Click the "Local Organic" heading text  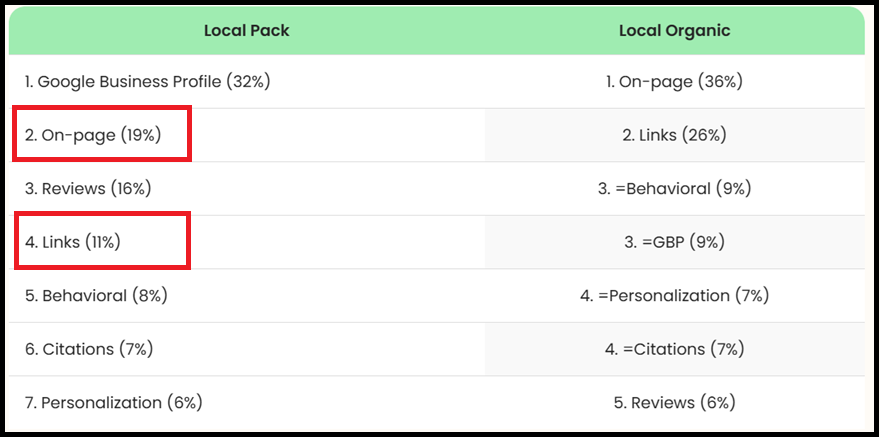674,31
